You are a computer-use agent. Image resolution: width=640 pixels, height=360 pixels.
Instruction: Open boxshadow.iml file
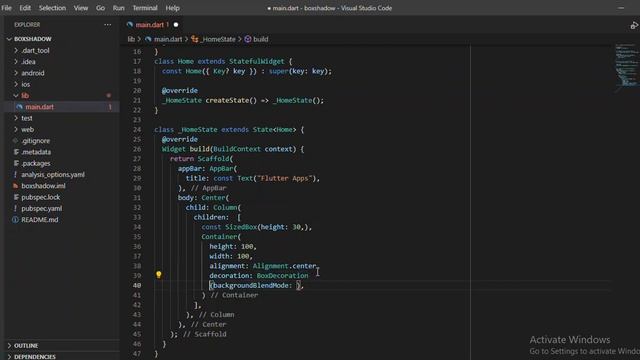43,186
